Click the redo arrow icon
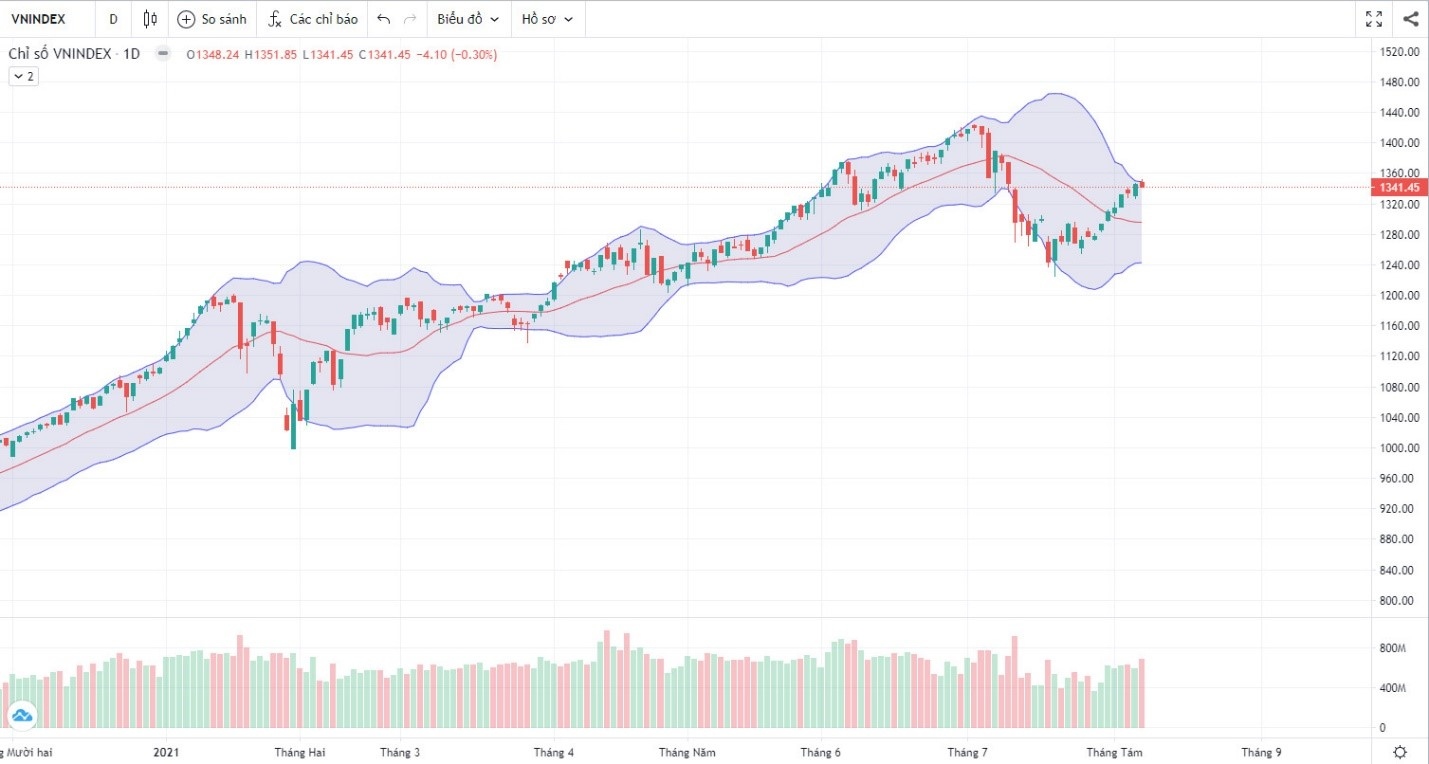Viewport: 1429px width, 764px height. click(x=410, y=18)
